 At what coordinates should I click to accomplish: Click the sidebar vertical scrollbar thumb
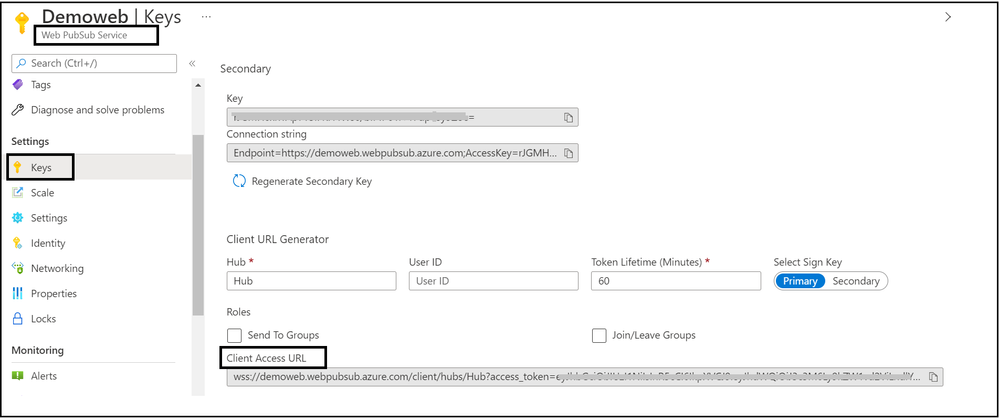coord(197,223)
